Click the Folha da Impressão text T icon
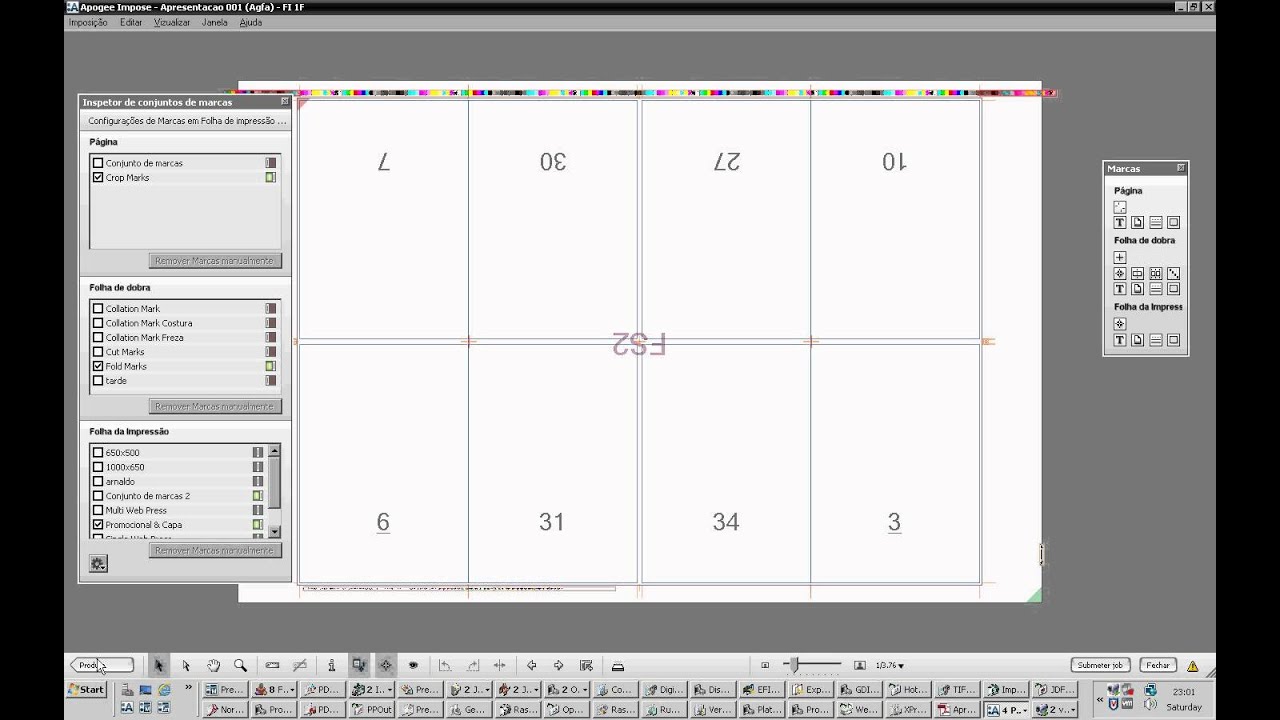This screenshot has height=720, width=1280. click(x=1120, y=340)
